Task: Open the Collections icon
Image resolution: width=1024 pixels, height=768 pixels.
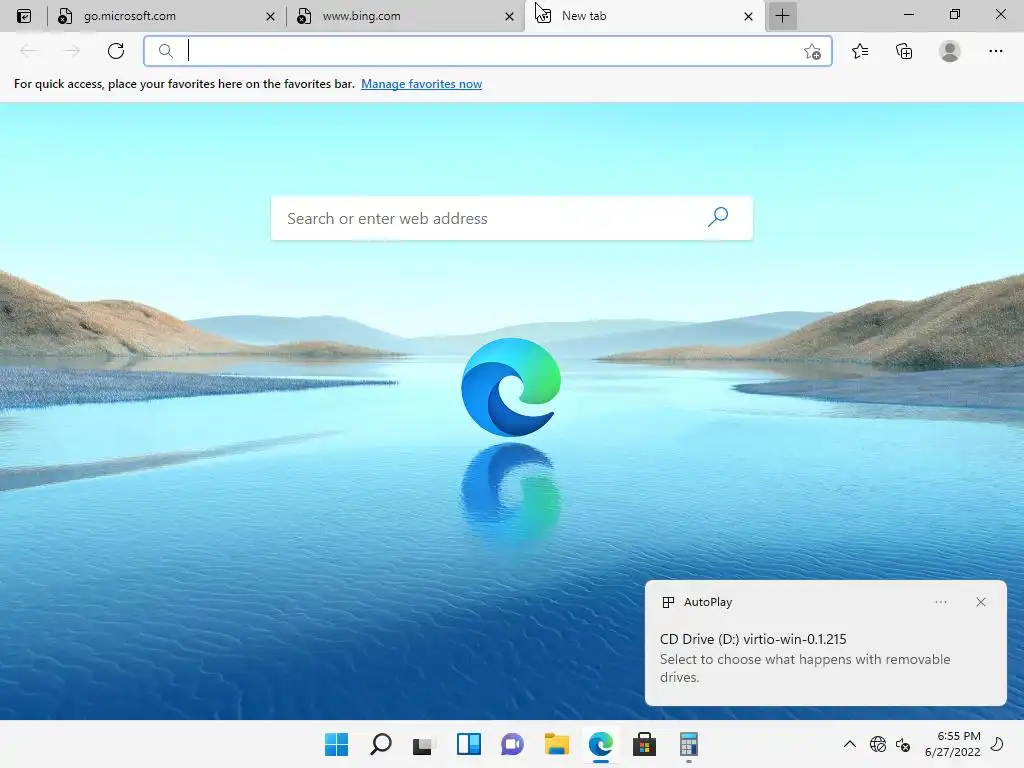Action: (x=904, y=51)
